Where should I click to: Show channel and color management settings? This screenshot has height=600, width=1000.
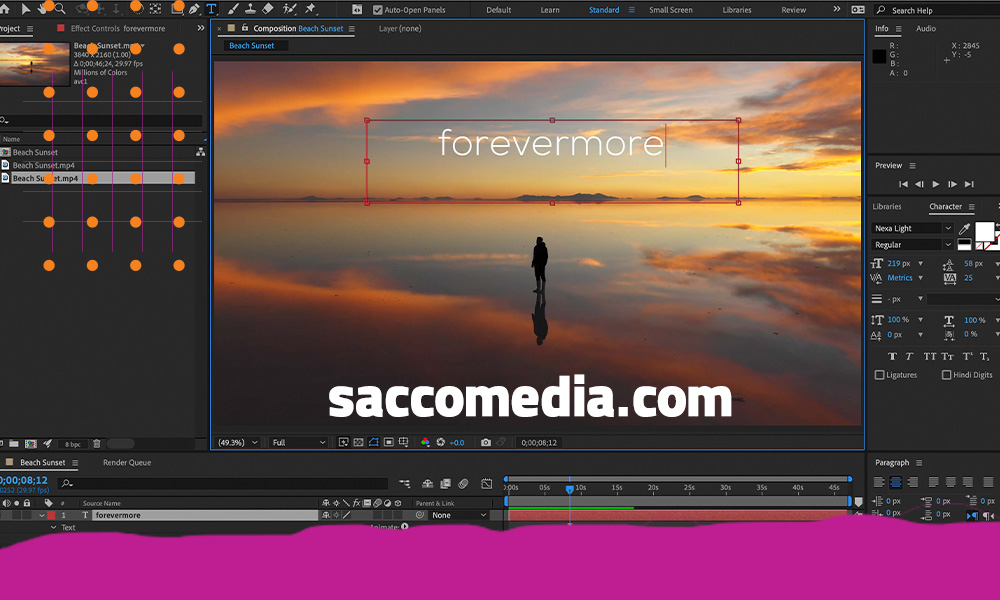[425, 442]
